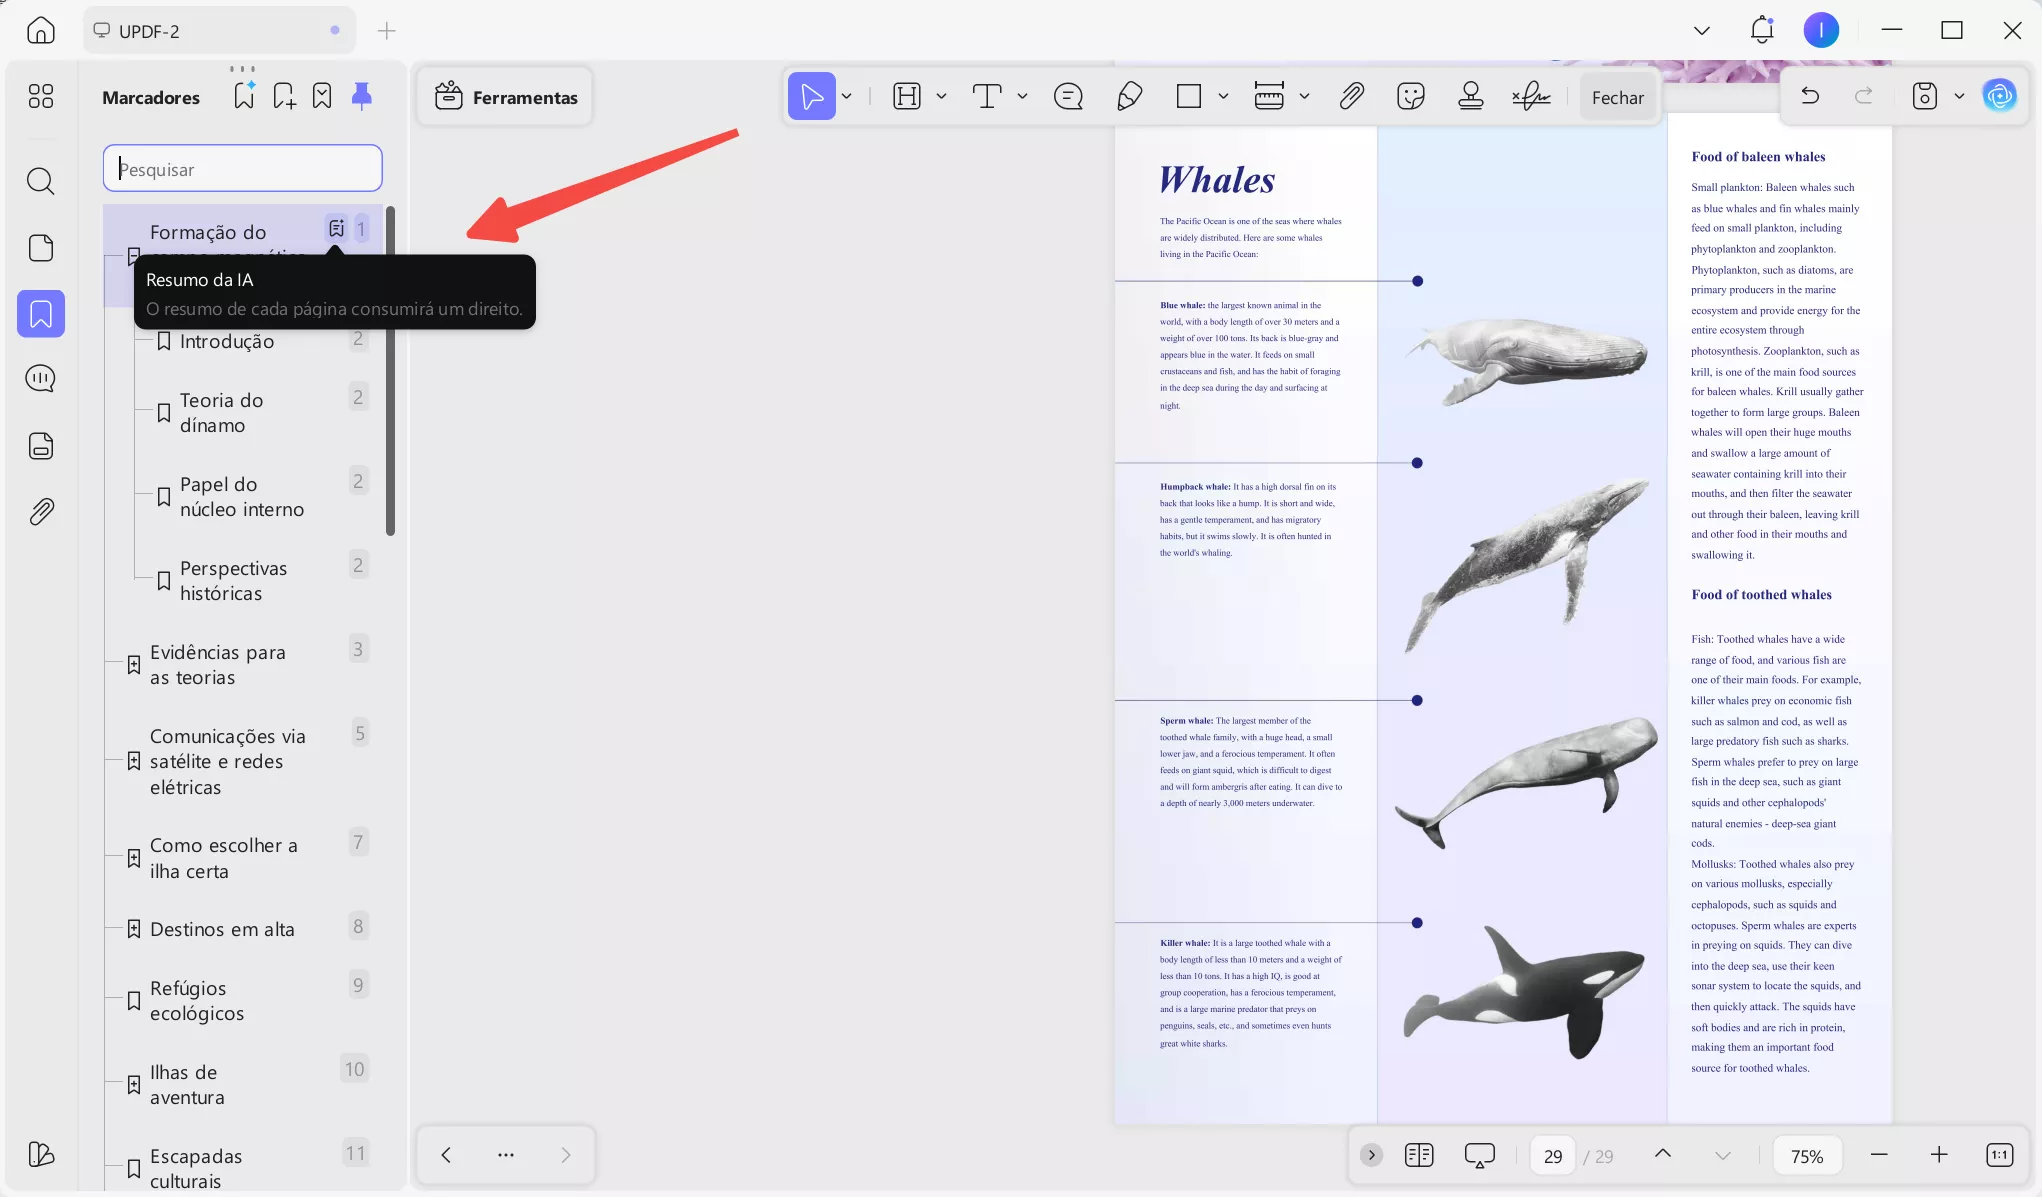This screenshot has width=2042, height=1197.
Task: Open the zoom level 75% dropdown
Action: coord(1806,1156)
